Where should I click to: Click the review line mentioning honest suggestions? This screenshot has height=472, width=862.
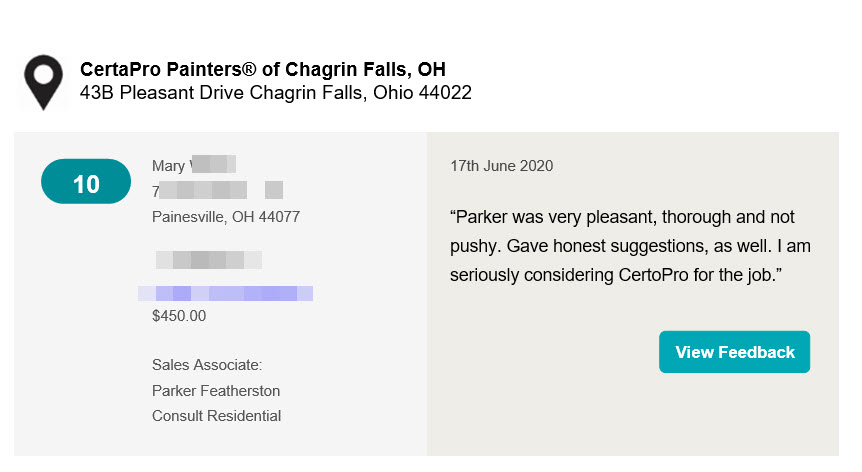click(x=630, y=246)
